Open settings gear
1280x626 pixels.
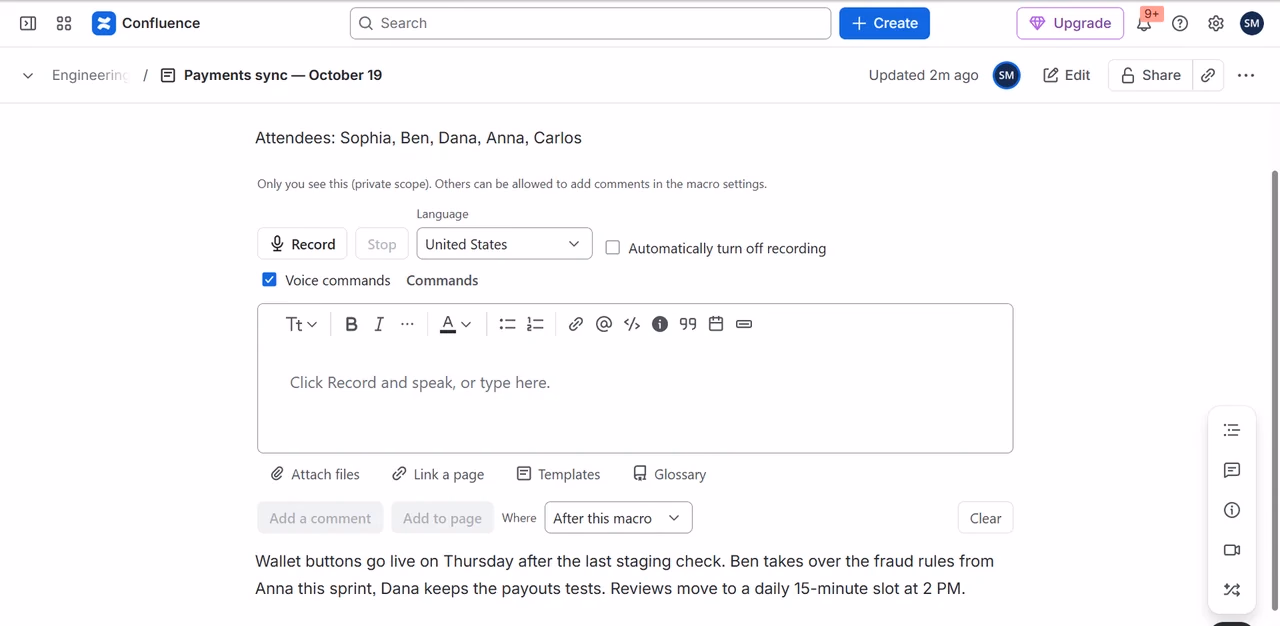[x=1216, y=23]
